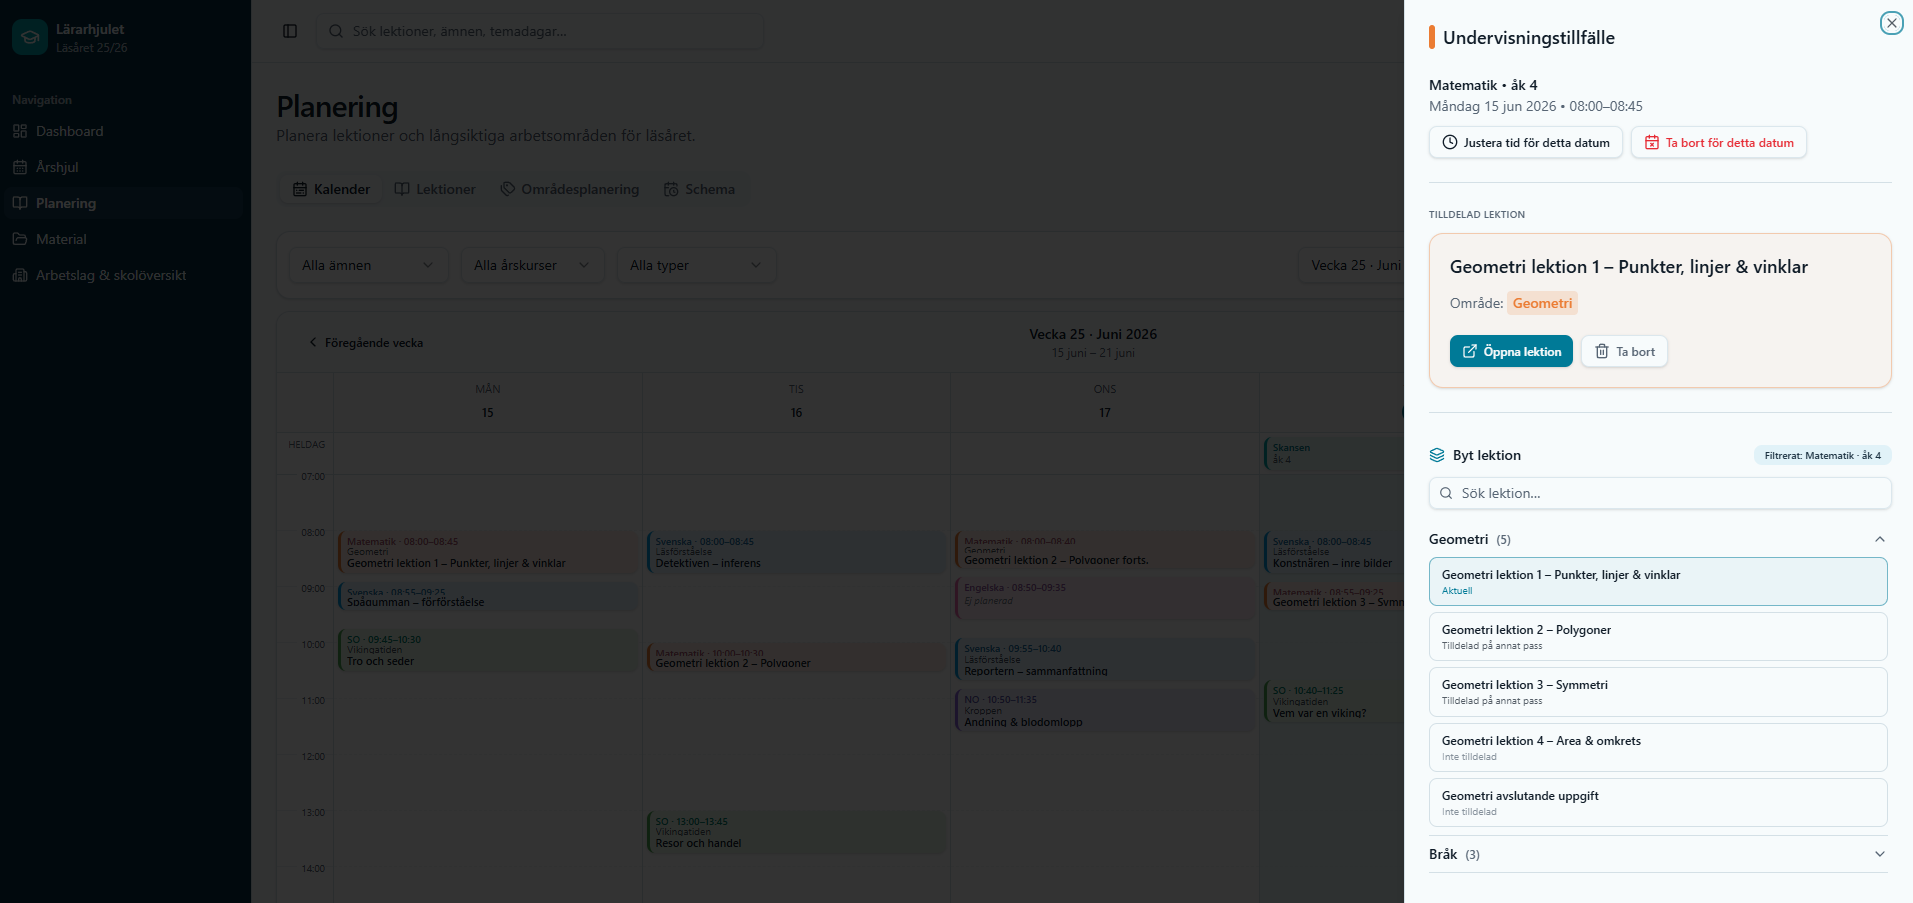Open Vem var en viking? event
Screen dimensions: 1913x903
click(x=1334, y=701)
